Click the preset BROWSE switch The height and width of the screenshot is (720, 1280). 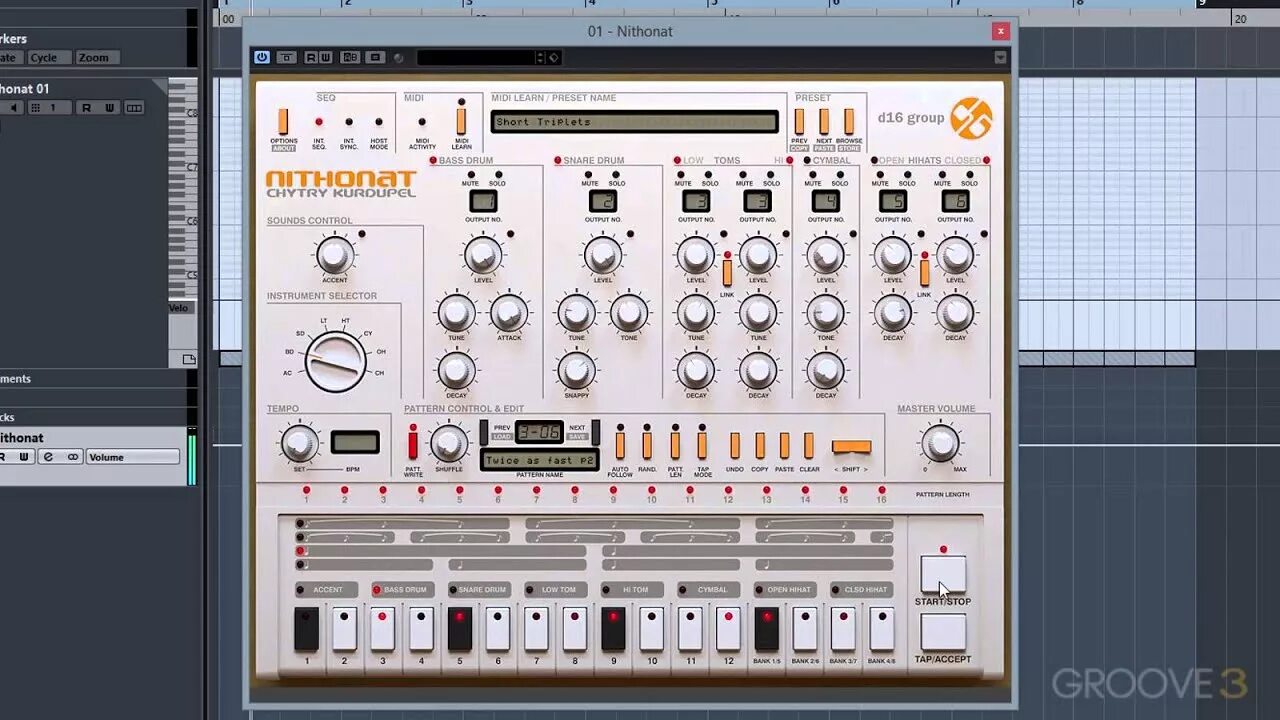(x=849, y=122)
